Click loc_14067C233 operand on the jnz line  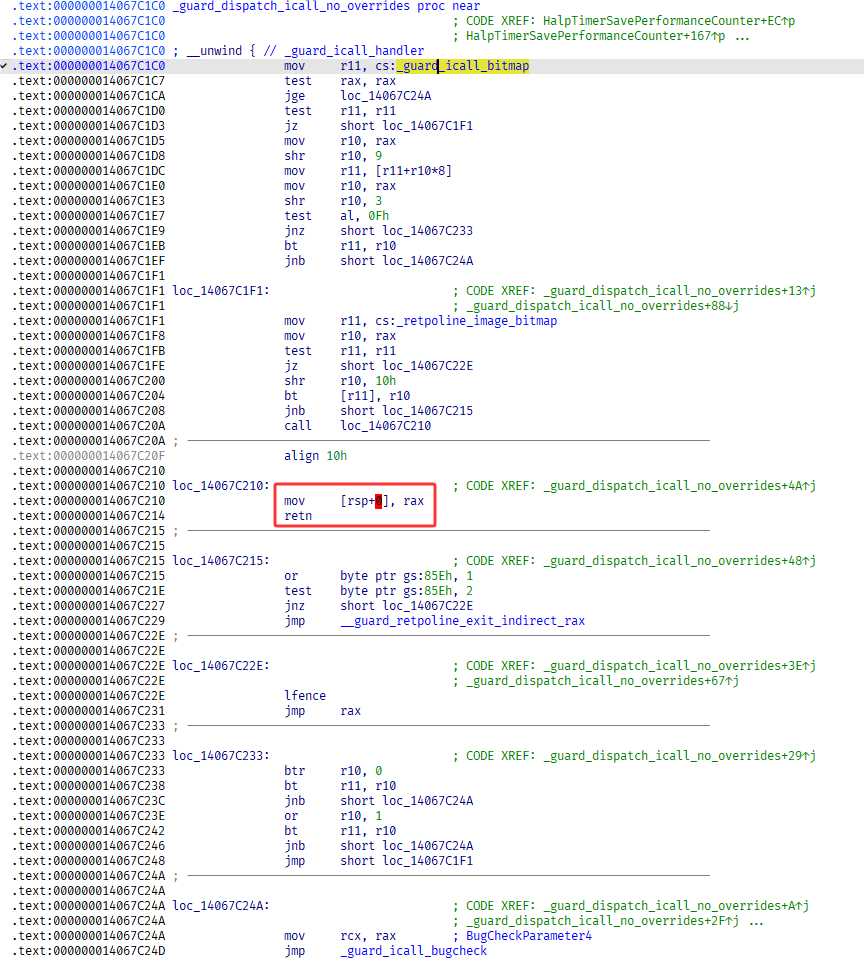(x=427, y=231)
